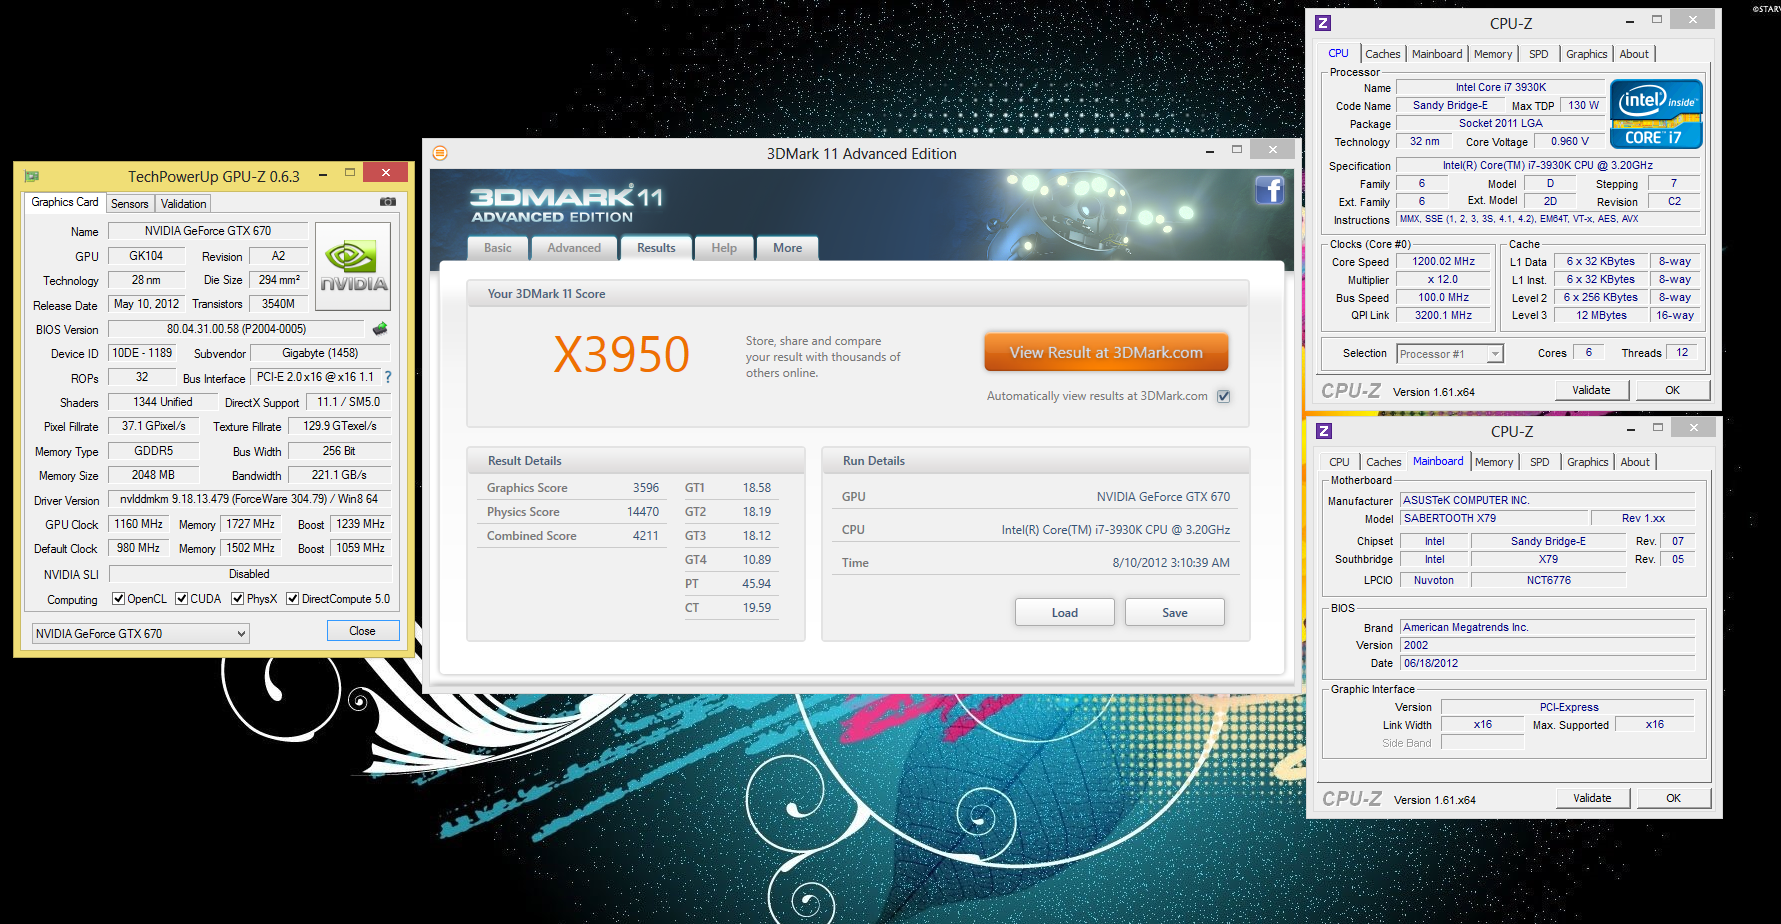This screenshot has width=1781, height=924.
Task: Click the X3950 score value
Action: tap(621, 355)
